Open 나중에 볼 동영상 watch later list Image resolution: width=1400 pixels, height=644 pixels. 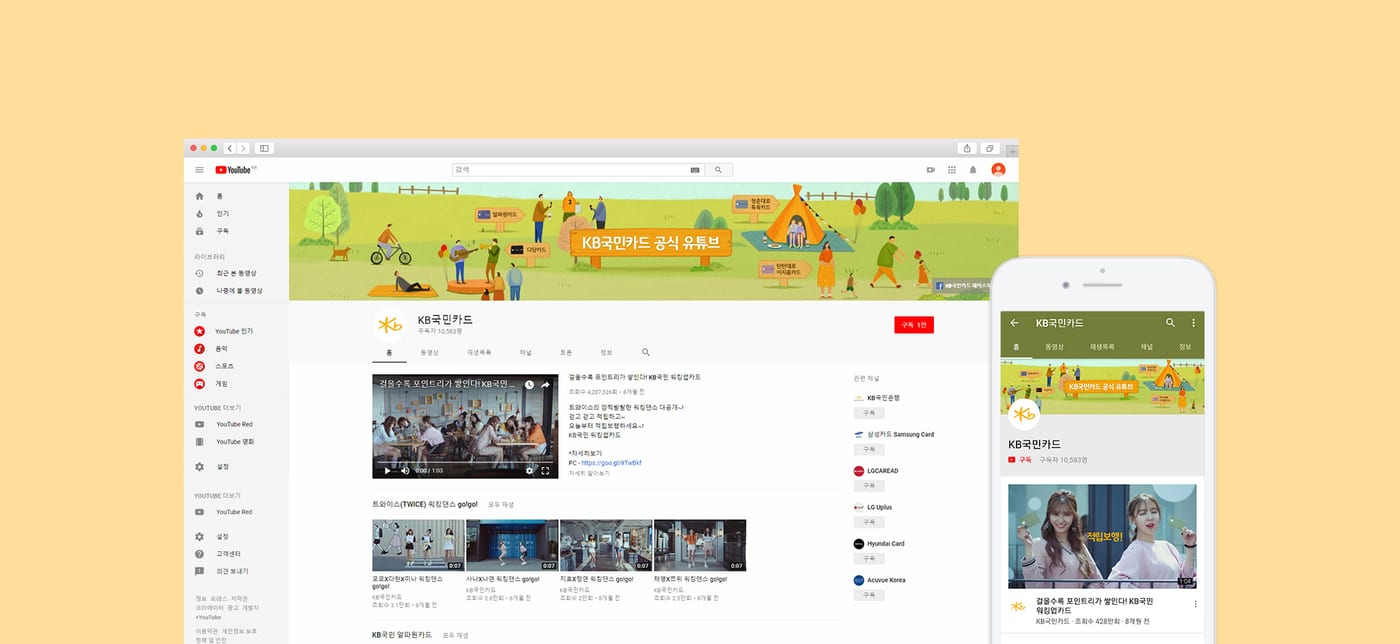click(x=237, y=291)
